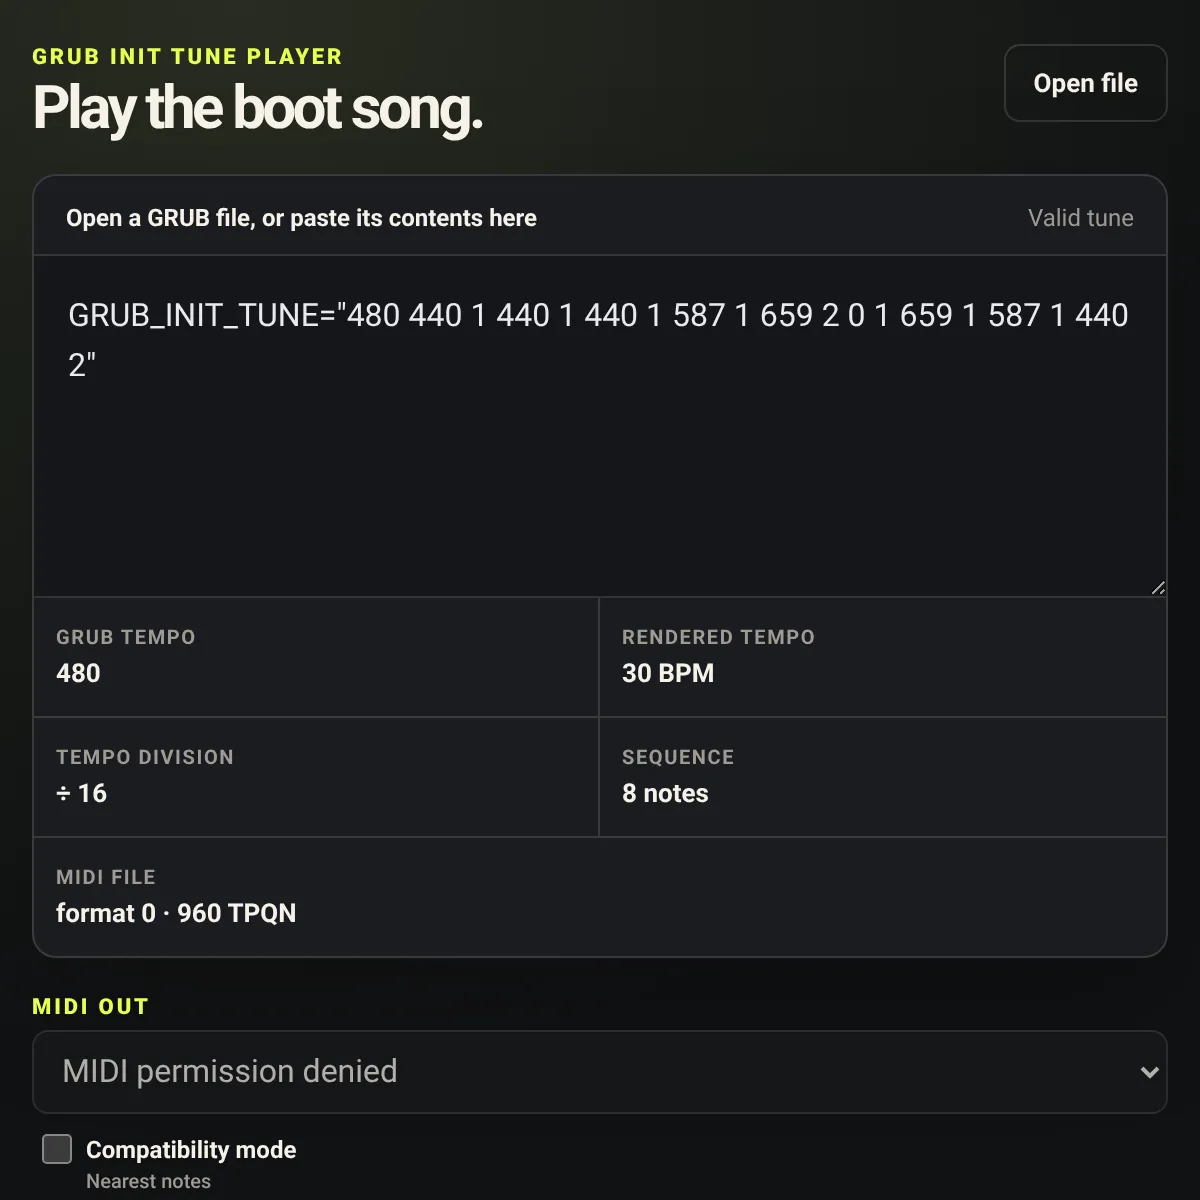Click the text area resize grip icon
This screenshot has width=1200, height=1200.
(1157, 587)
